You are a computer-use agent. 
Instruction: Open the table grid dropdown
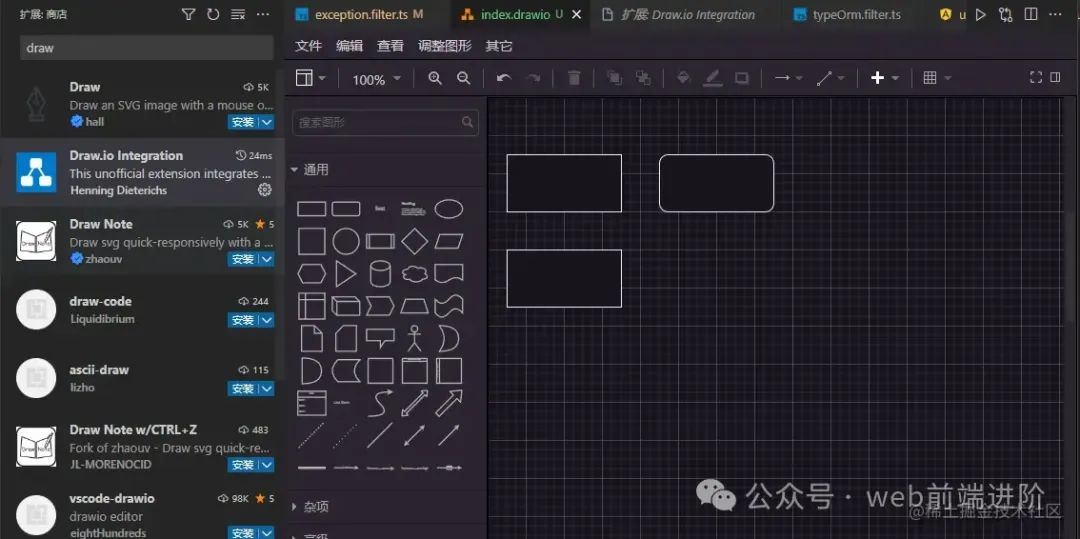[937, 78]
